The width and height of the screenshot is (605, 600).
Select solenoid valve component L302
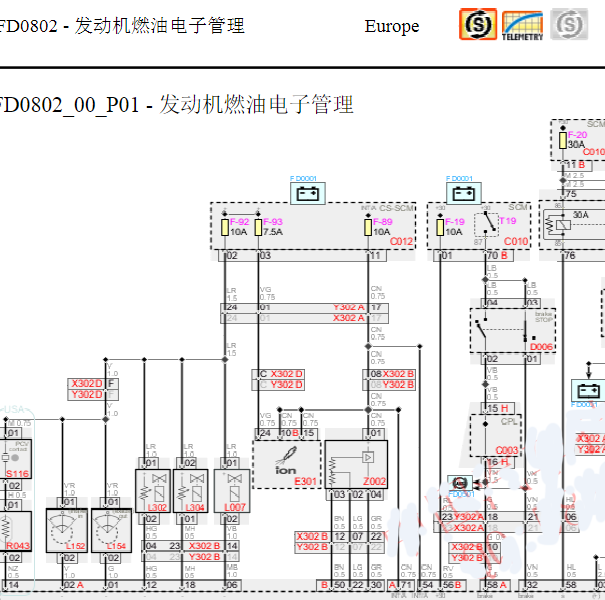pyautogui.click(x=152, y=491)
